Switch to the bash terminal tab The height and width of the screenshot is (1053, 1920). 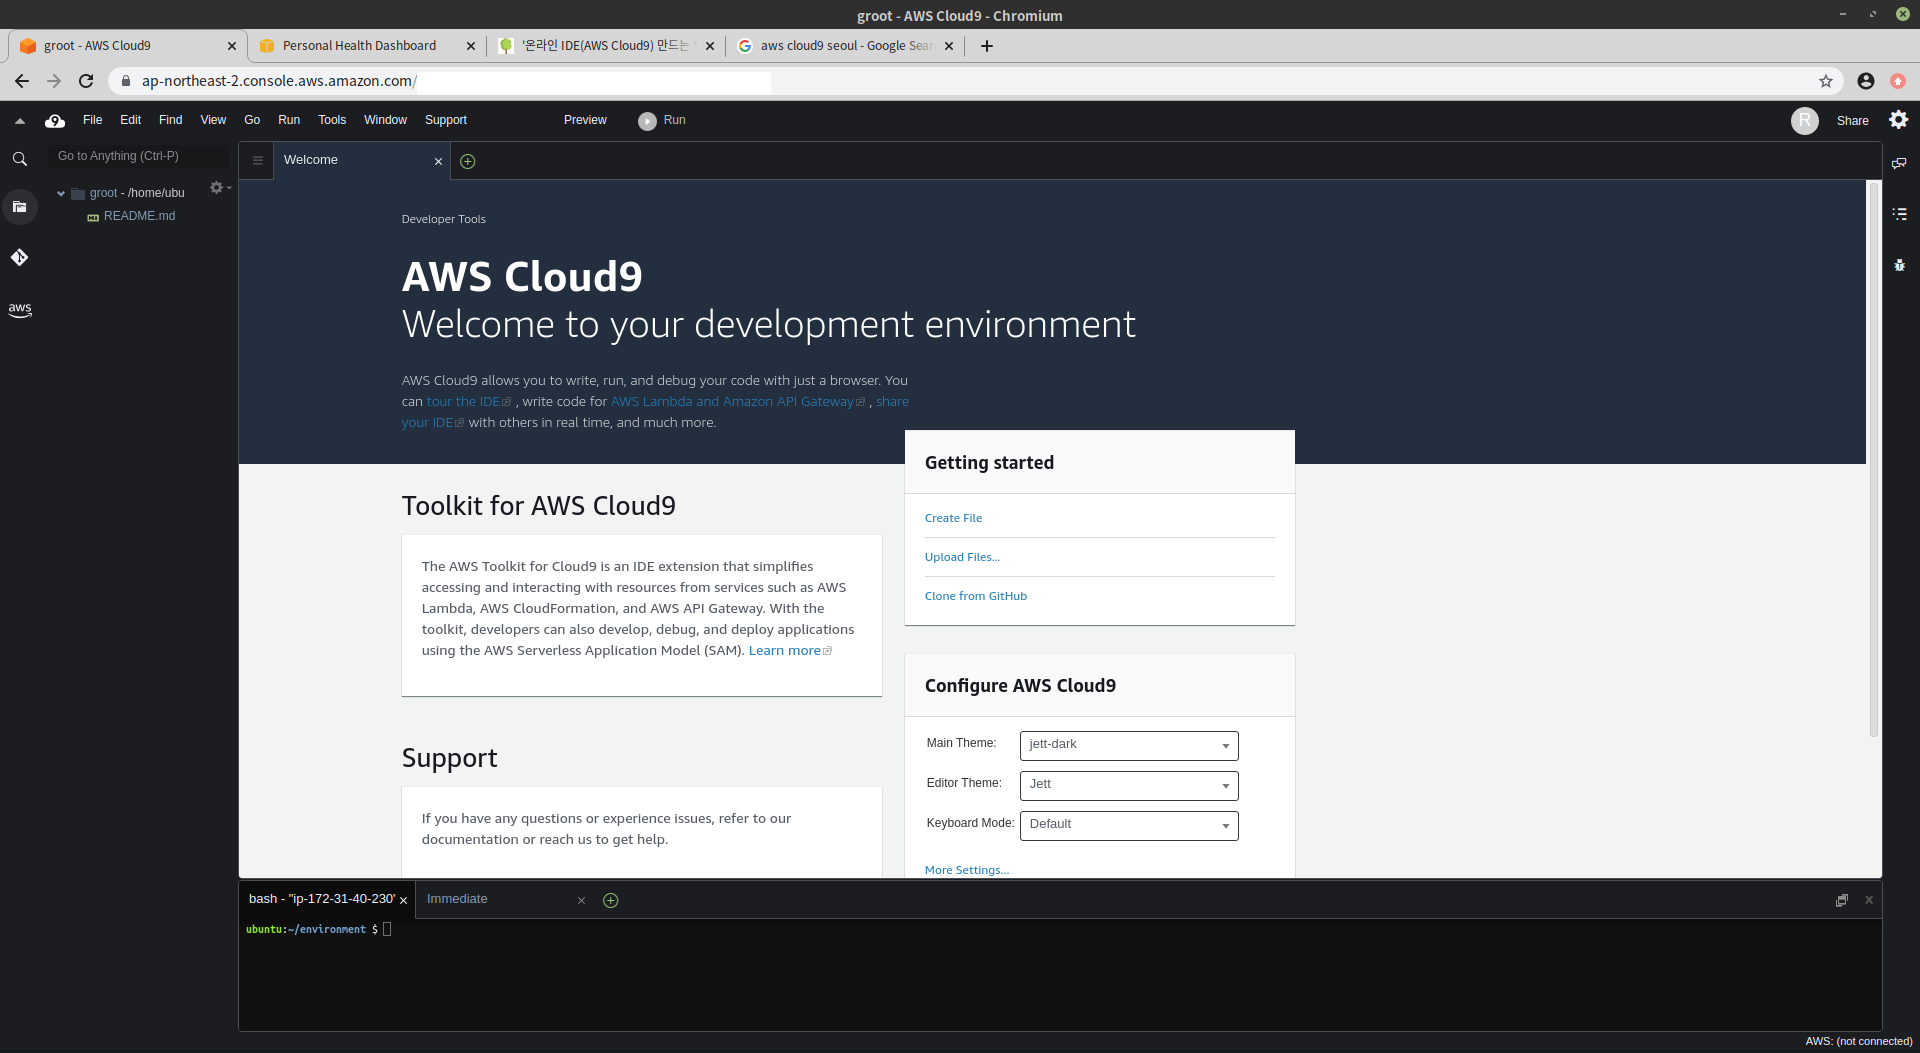tap(321, 900)
